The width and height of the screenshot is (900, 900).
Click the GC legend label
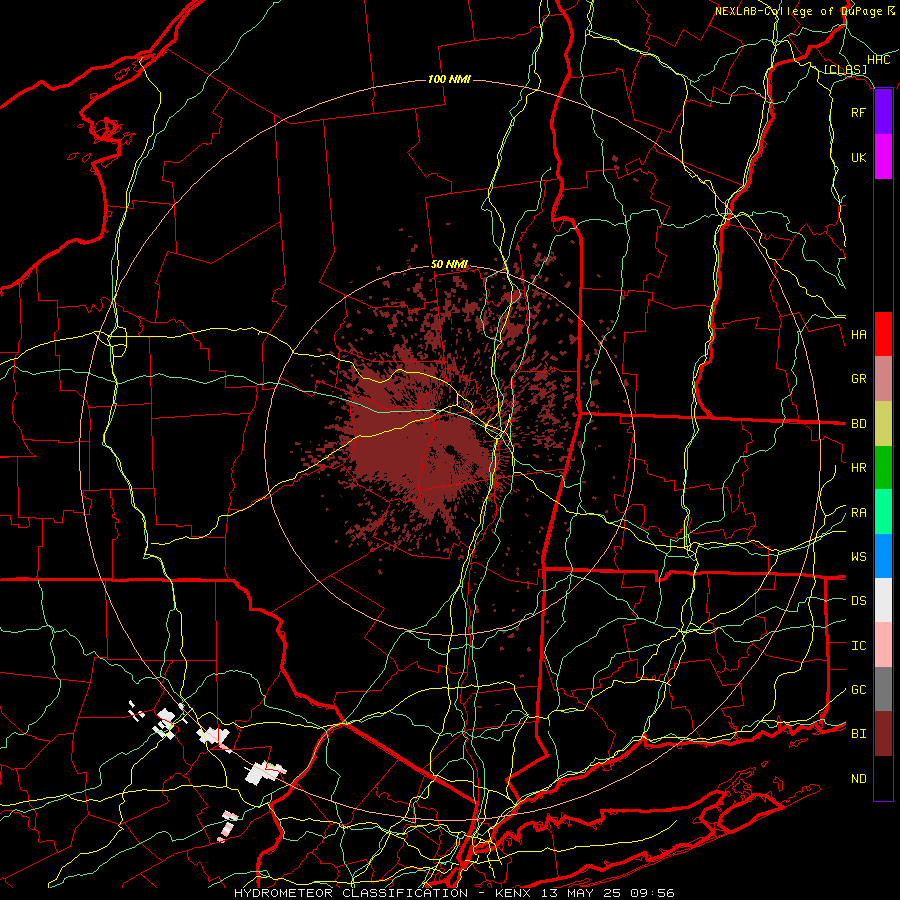click(x=858, y=690)
